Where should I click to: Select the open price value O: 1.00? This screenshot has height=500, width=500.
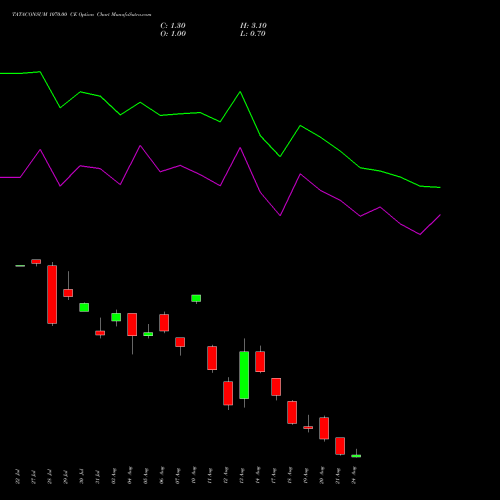[173, 34]
